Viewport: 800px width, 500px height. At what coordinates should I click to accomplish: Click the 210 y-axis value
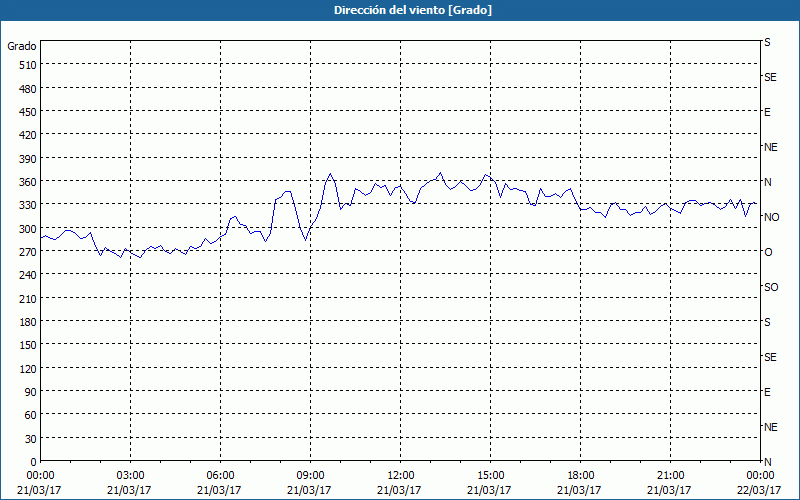click(28, 299)
